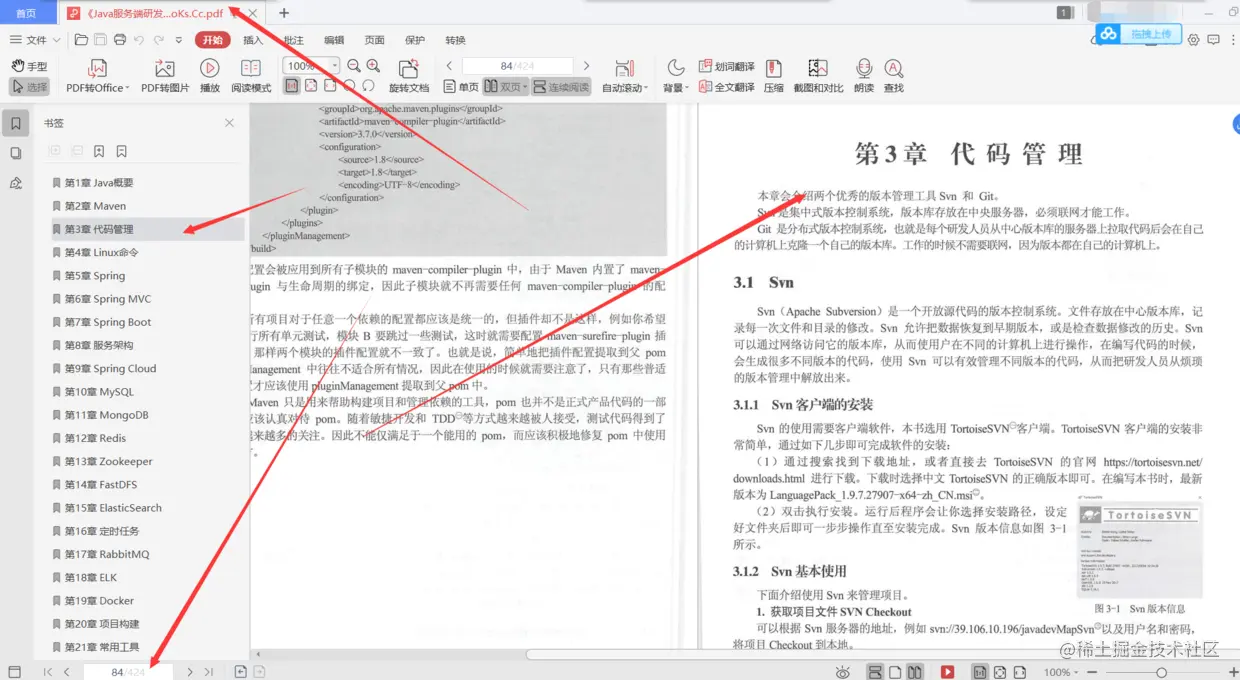Screen dimensions: 1240x680
Task: Open the find tool (查找)
Action: [x=893, y=76]
